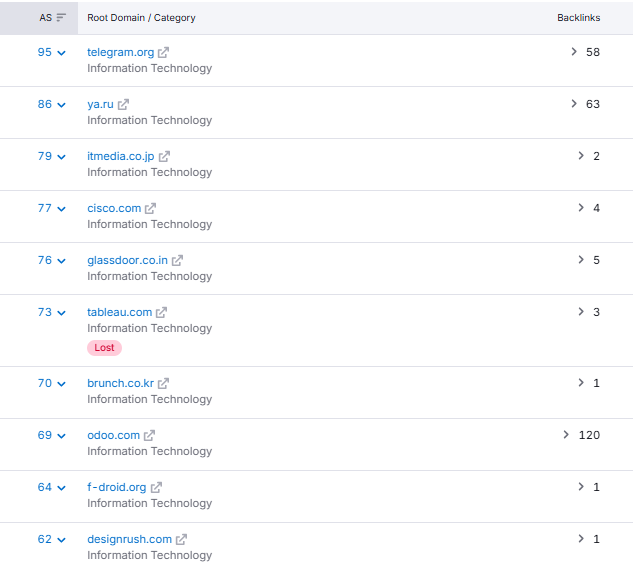Expand telegram.org backlinks arrow
This screenshot has width=633, height=563.
pyautogui.click(x=574, y=52)
